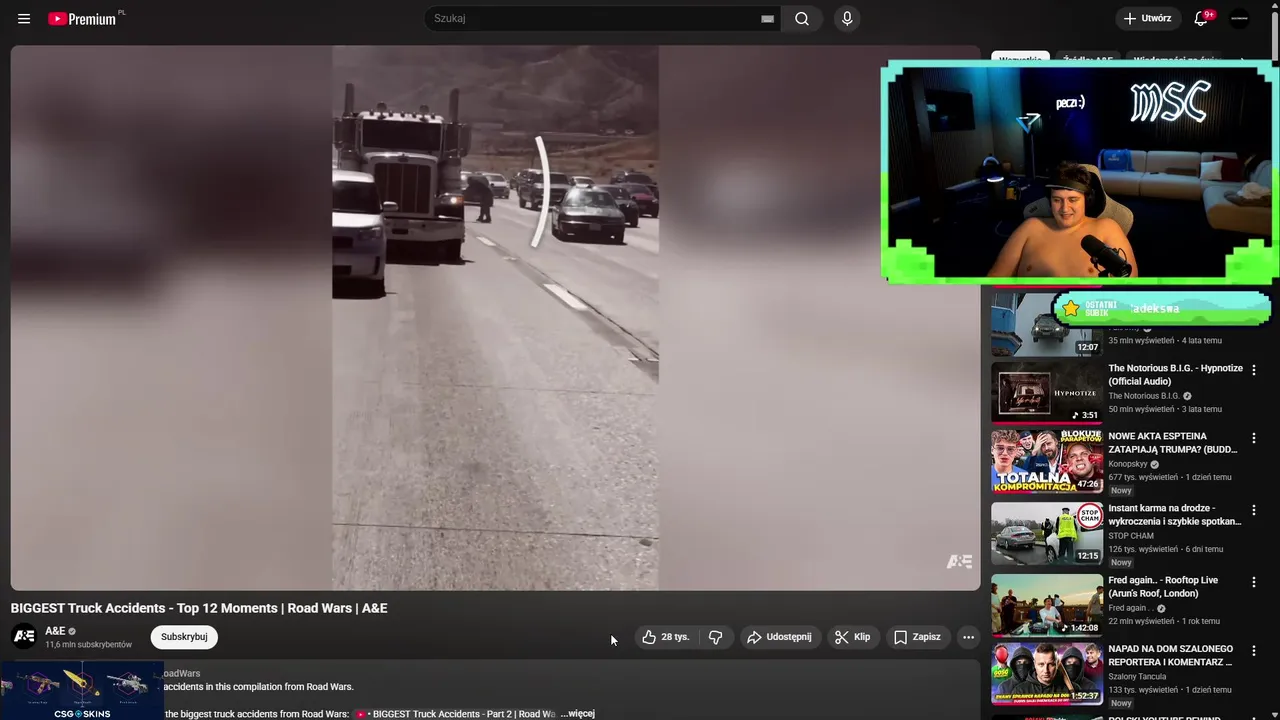Dislike the video with thumbs-down
The width and height of the screenshot is (1280, 720).
click(x=716, y=637)
